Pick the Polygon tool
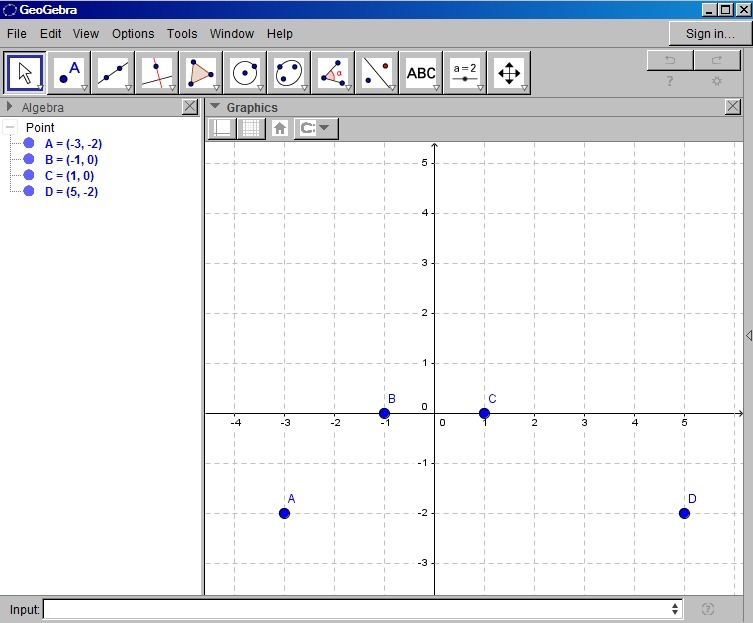The image size is (753, 623). (x=201, y=72)
